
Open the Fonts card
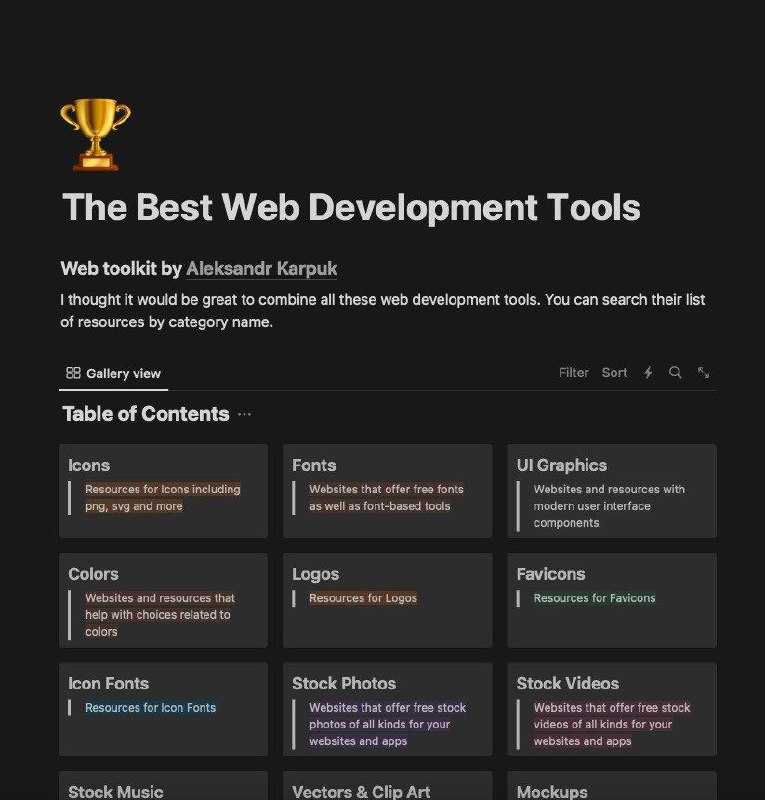[388, 491]
